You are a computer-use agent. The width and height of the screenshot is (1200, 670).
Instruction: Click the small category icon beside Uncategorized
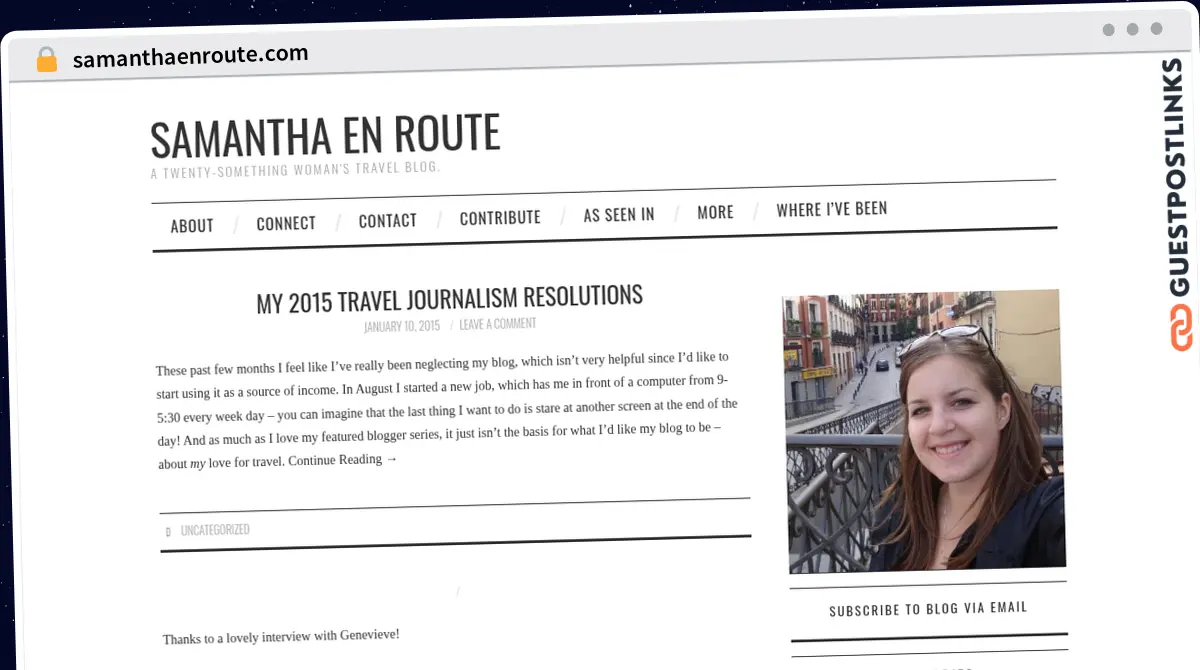168,532
